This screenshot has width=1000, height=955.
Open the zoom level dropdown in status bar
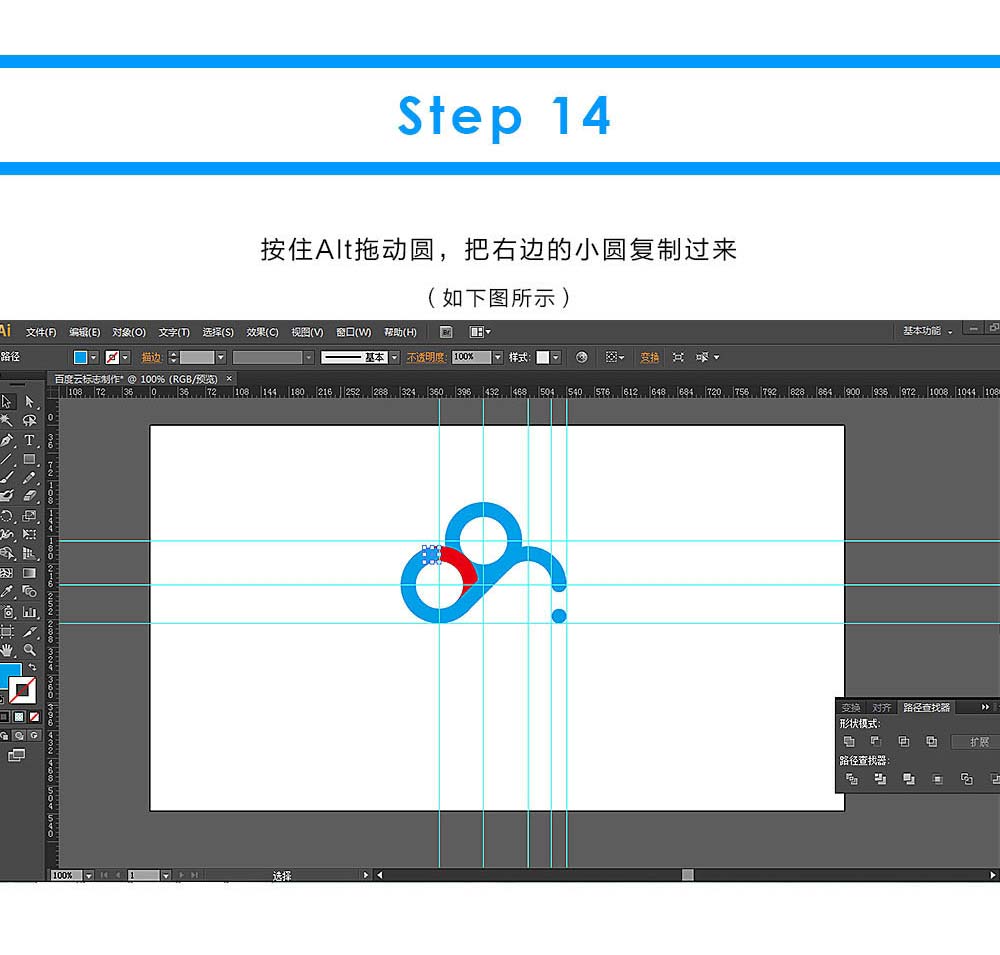(89, 876)
